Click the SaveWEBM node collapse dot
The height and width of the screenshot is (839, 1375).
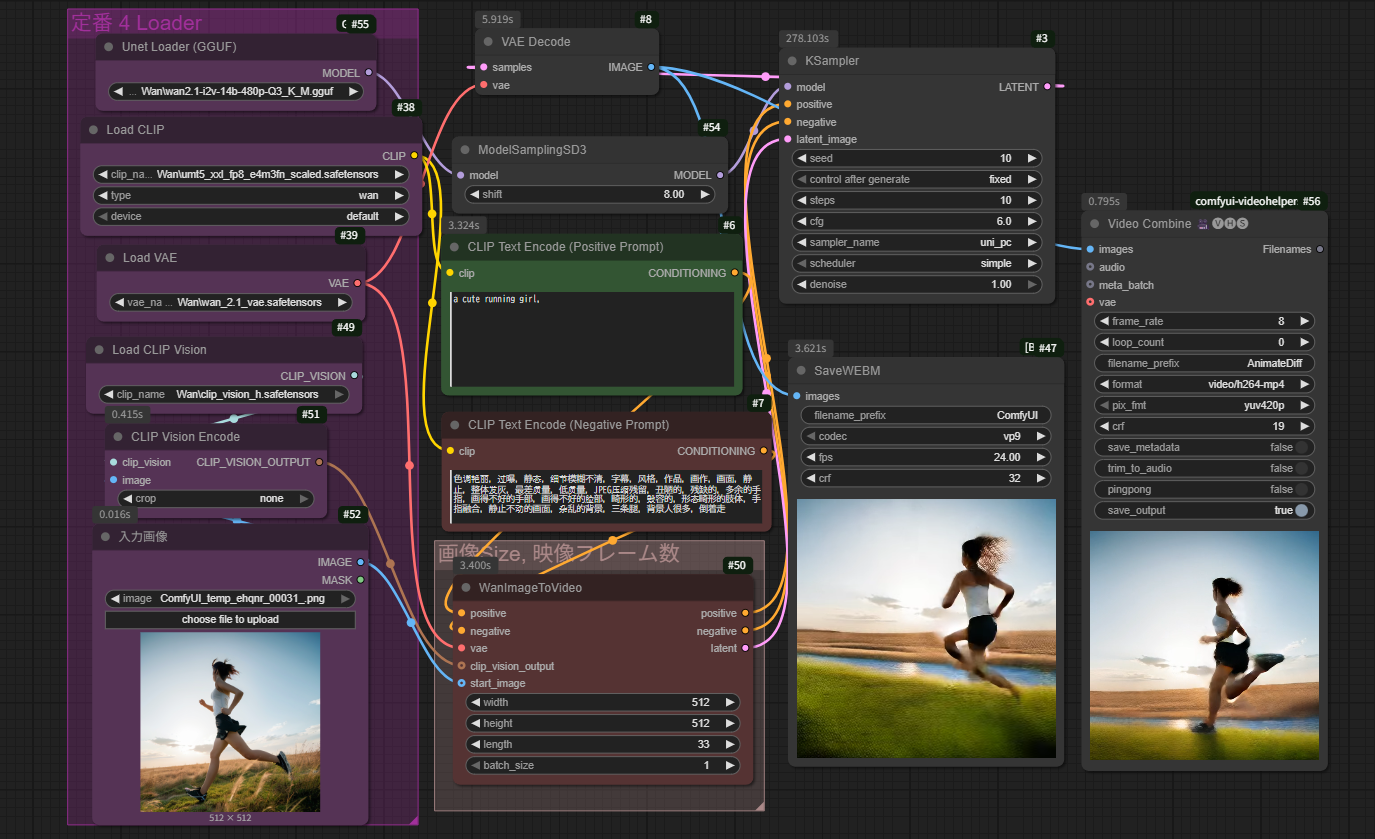(x=802, y=371)
